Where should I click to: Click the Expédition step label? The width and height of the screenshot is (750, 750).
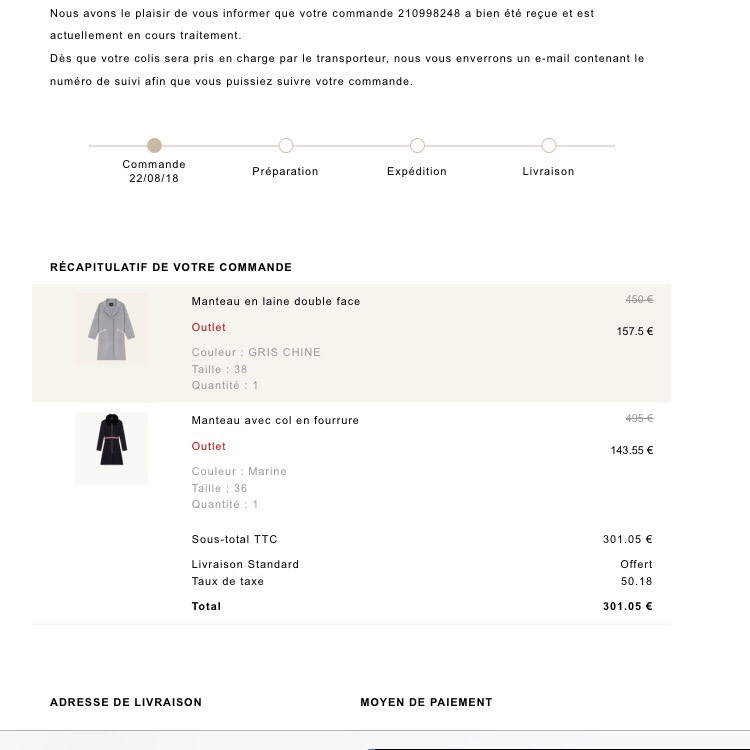click(417, 171)
